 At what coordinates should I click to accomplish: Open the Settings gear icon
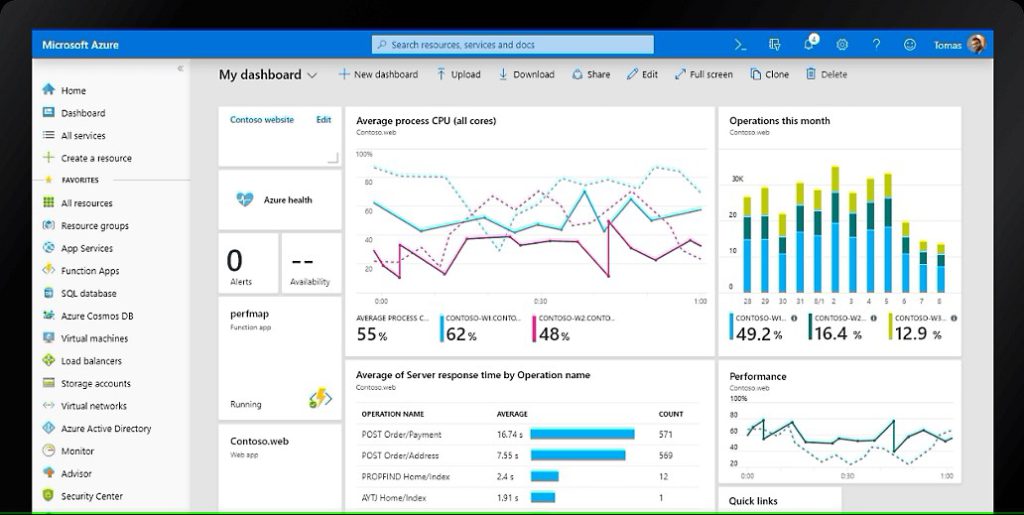(842, 44)
